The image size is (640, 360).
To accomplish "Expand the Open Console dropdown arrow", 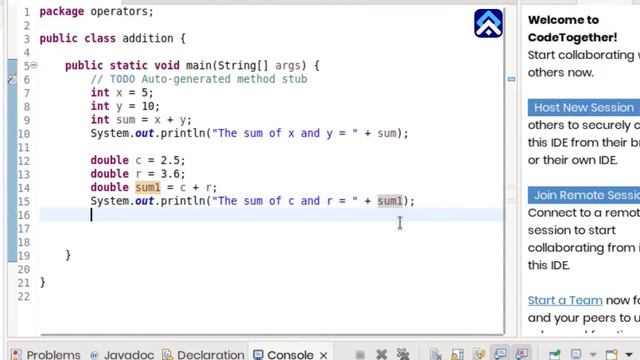I will [x=629, y=355].
